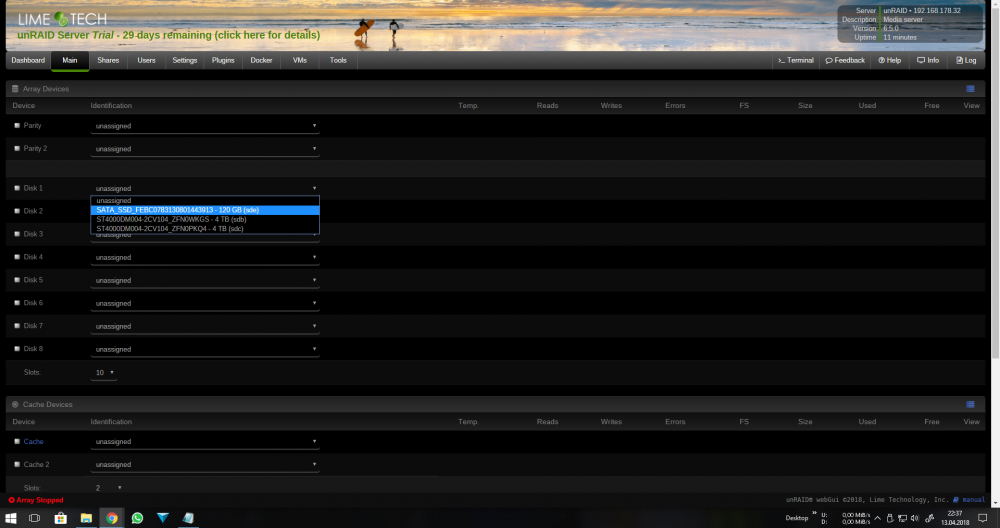Viewport: 1000px width, 528px height.
Task: Launch Microsoft Store from the taskbar
Action: click(x=61, y=518)
